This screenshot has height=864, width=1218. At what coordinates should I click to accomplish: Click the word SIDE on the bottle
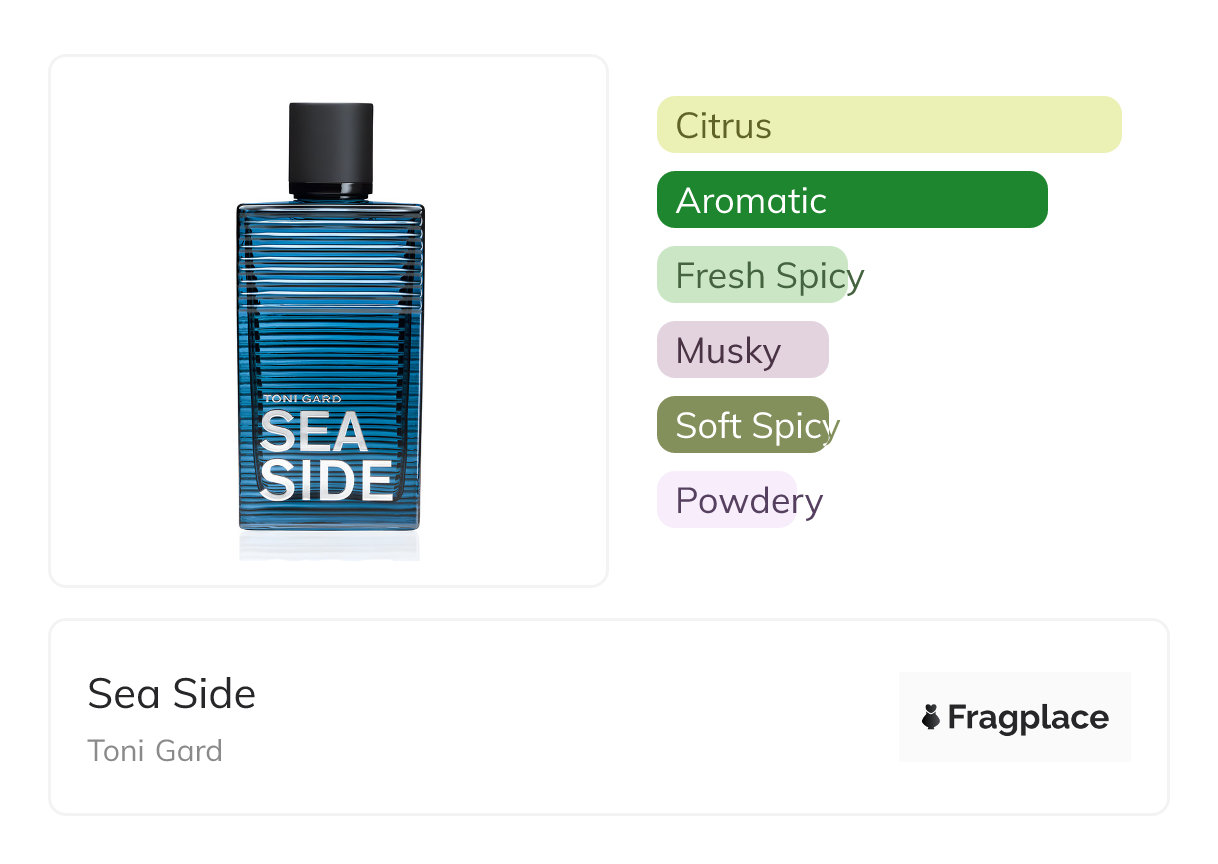pos(326,480)
